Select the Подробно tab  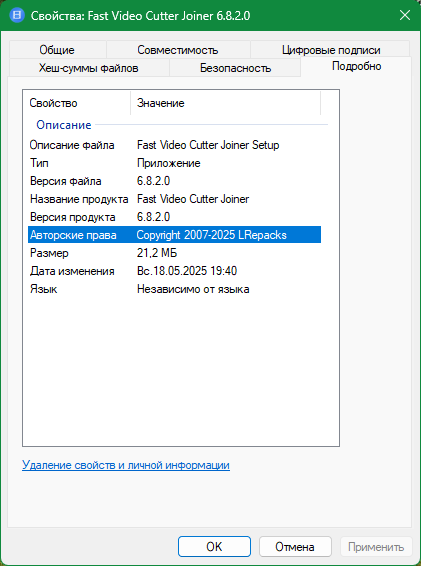click(356, 66)
